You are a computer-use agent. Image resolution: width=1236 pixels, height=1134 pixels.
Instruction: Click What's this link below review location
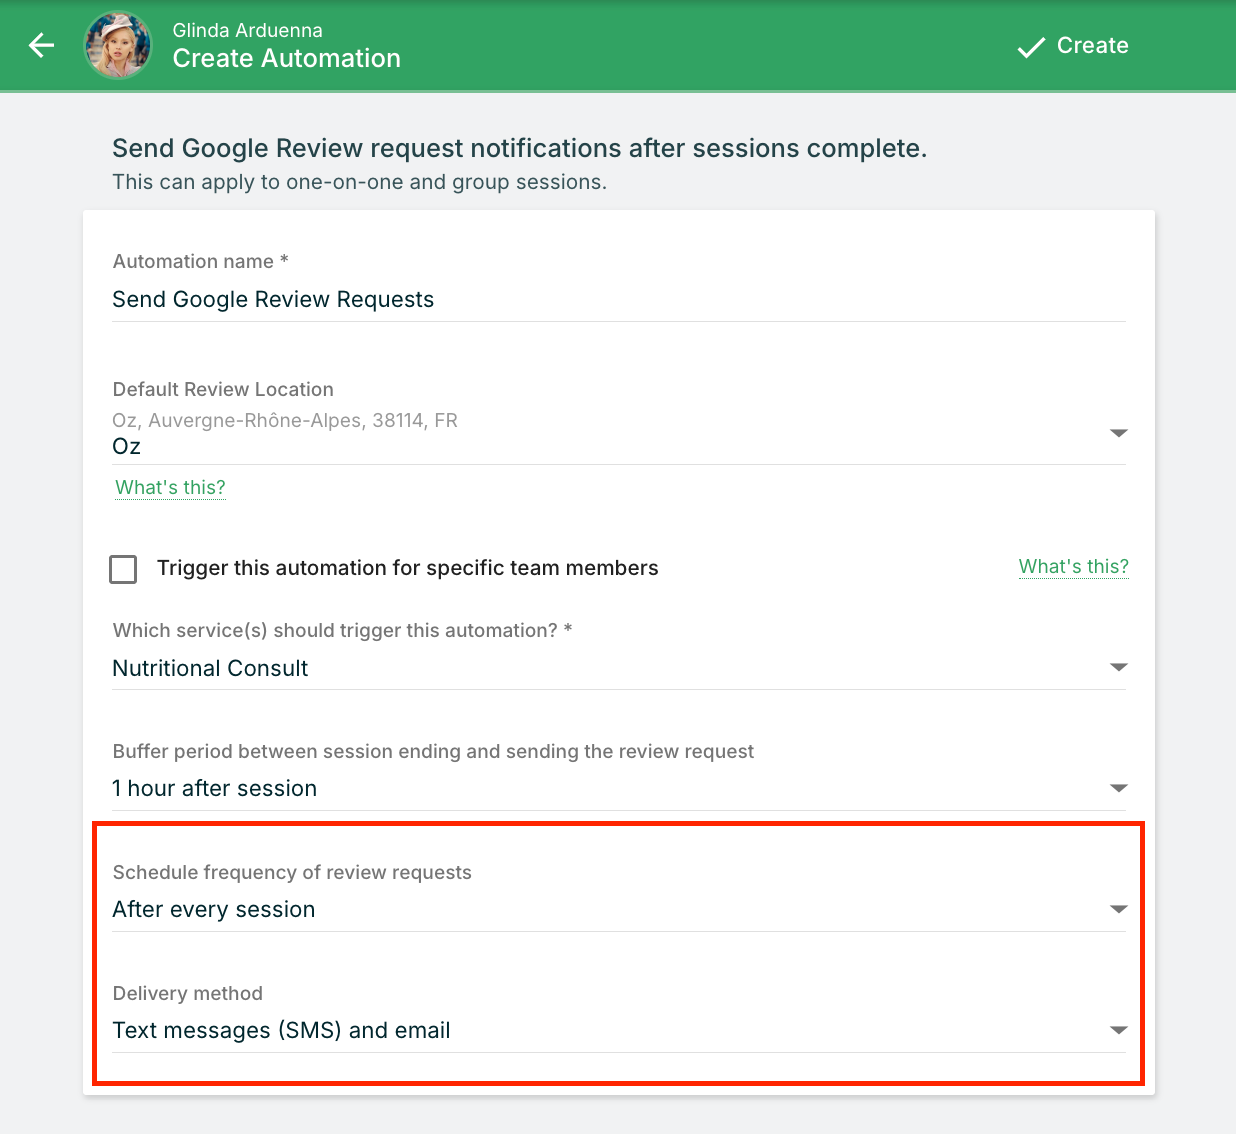click(x=169, y=487)
